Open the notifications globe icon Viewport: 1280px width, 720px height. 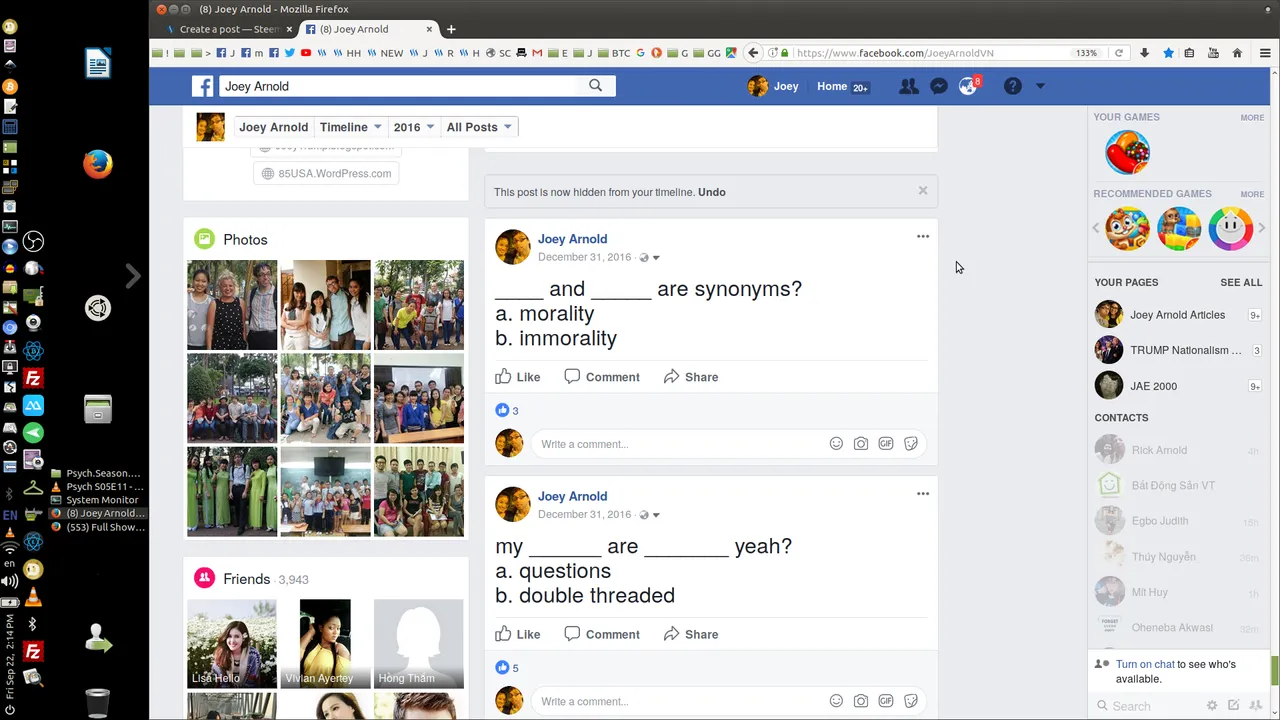click(x=967, y=87)
